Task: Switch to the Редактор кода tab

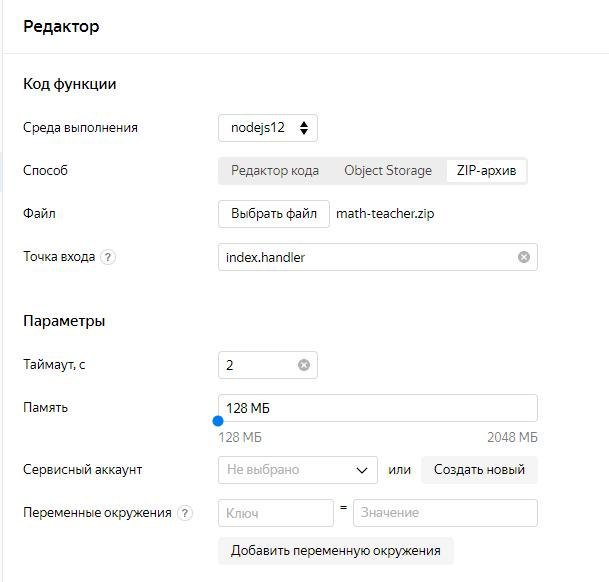Action: [x=275, y=171]
